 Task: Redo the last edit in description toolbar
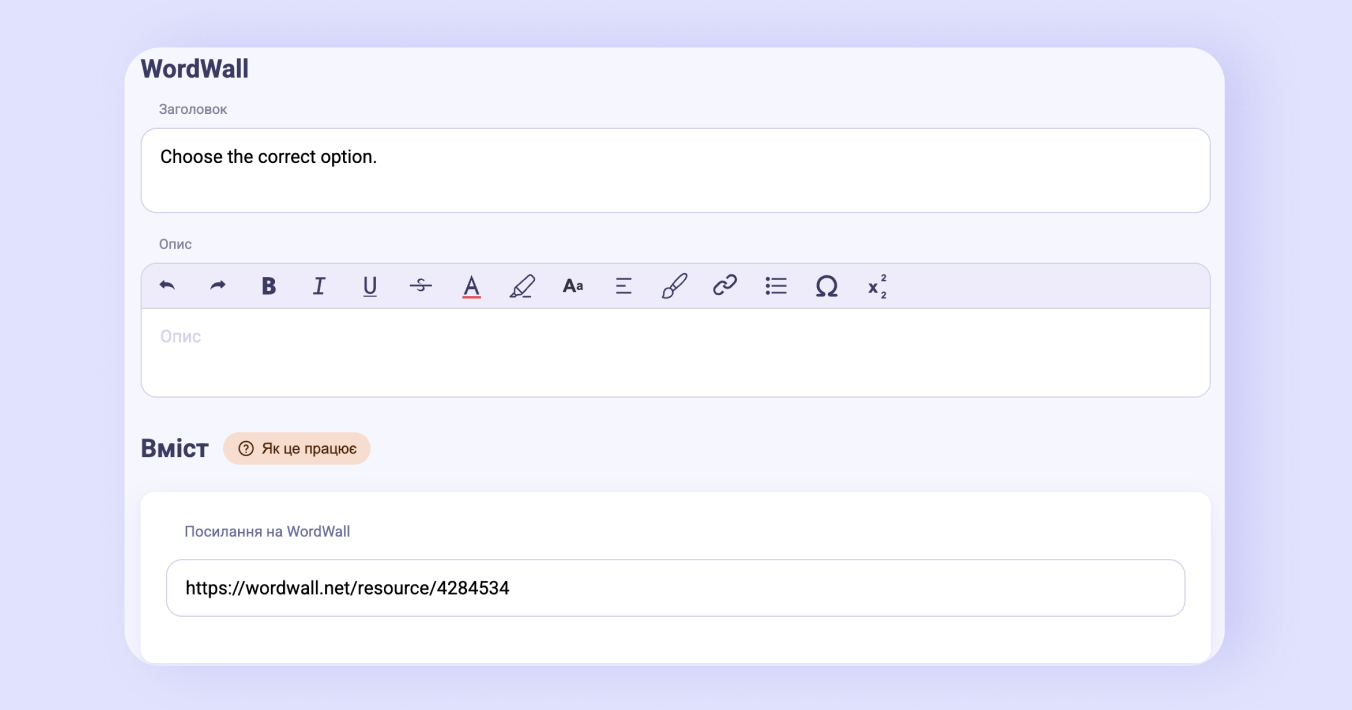pyautogui.click(x=218, y=286)
